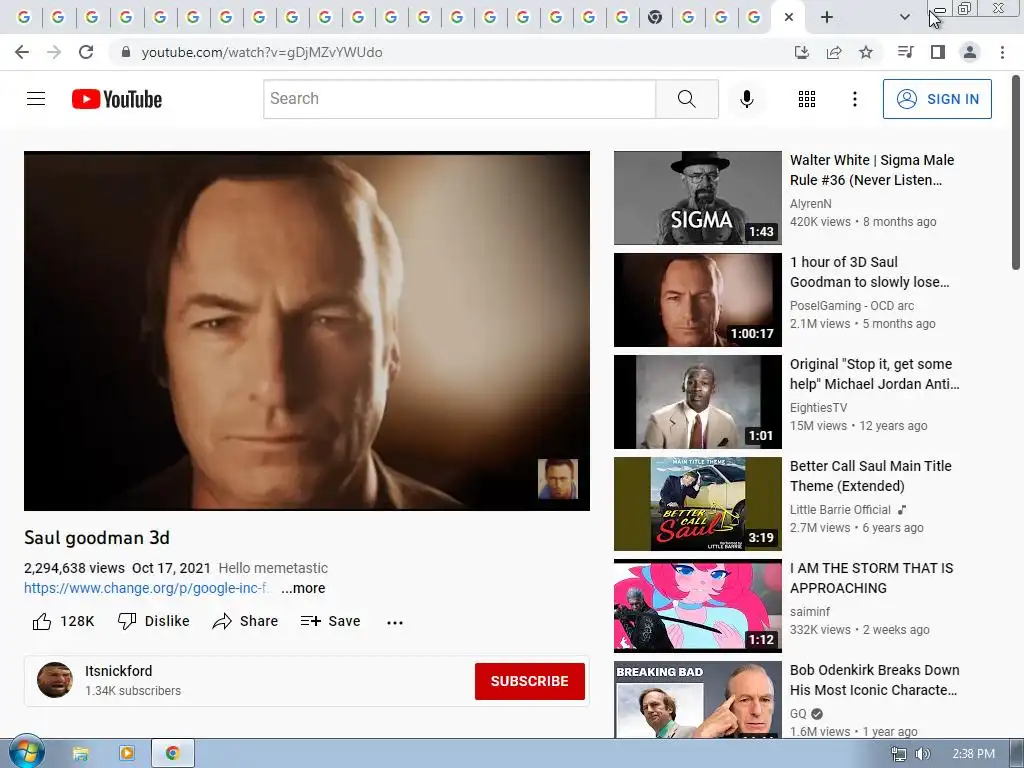Click the channel watermark in video corner
Image resolution: width=1024 pixels, height=768 pixels.
558,479
